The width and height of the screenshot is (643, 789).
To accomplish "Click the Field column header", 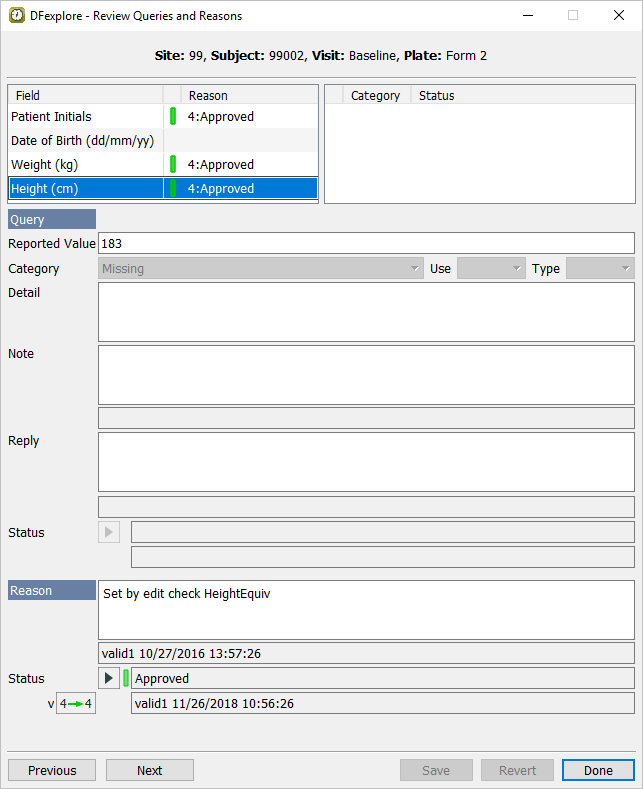I will pos(85,95).
